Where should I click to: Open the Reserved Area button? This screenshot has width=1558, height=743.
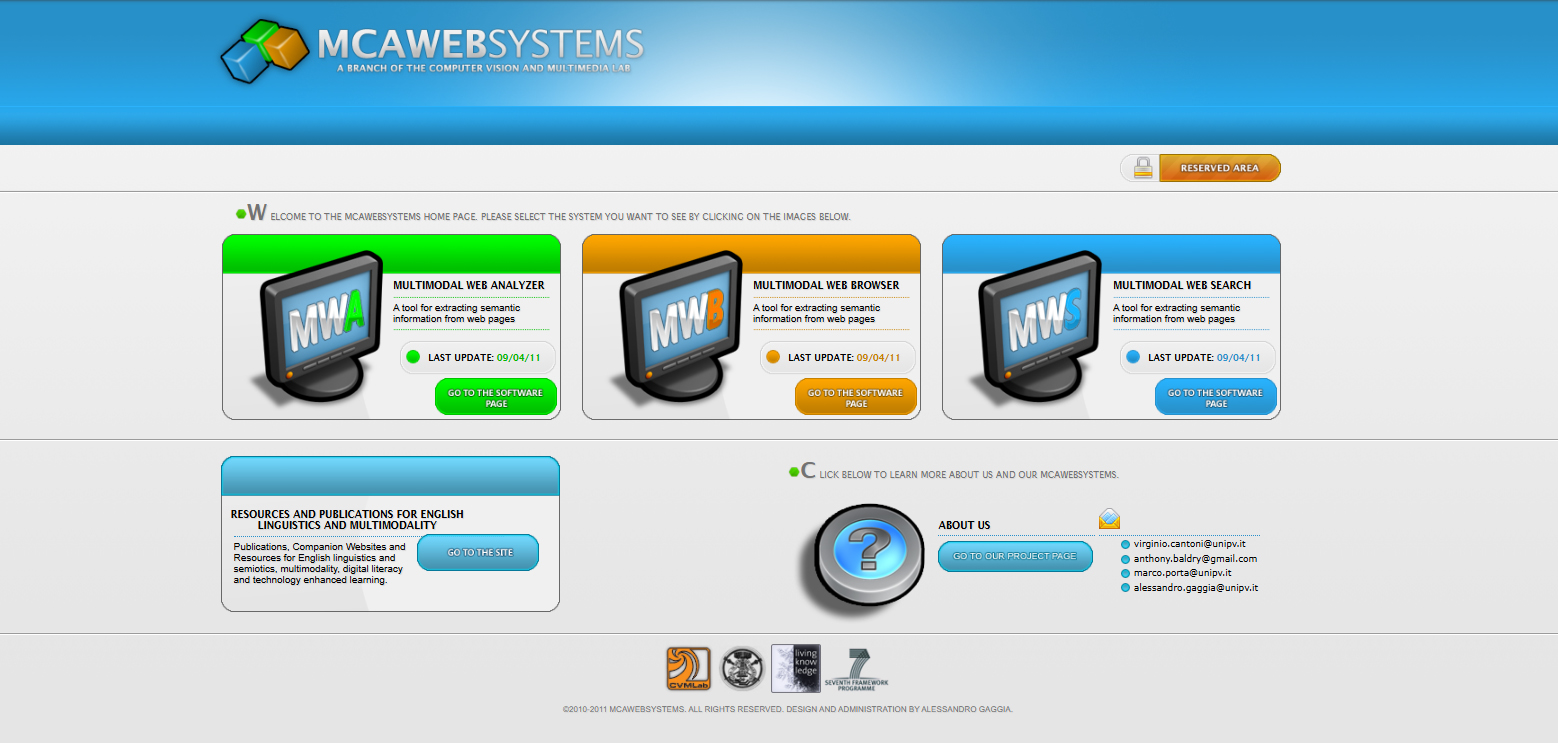pyautogui.click(x=1219, y=168)
